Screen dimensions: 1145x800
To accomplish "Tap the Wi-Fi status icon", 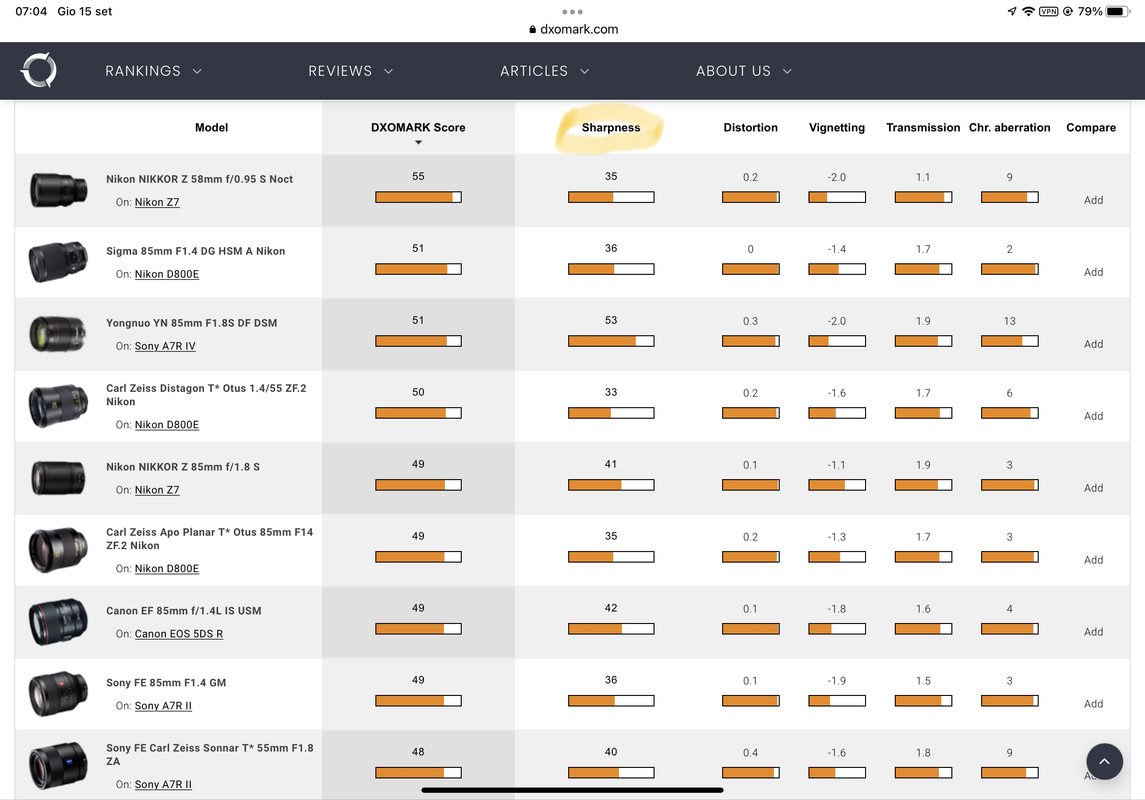I will coord(1028,12).
